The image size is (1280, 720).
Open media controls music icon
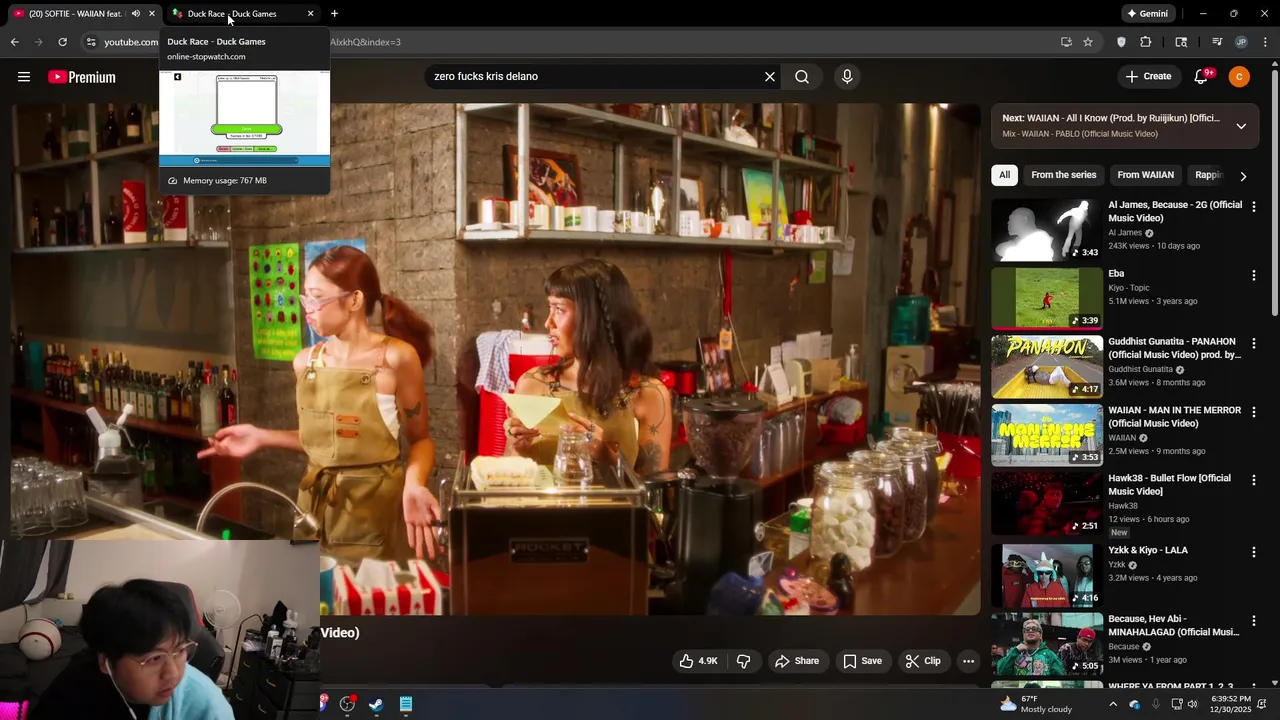point(1217,42)
